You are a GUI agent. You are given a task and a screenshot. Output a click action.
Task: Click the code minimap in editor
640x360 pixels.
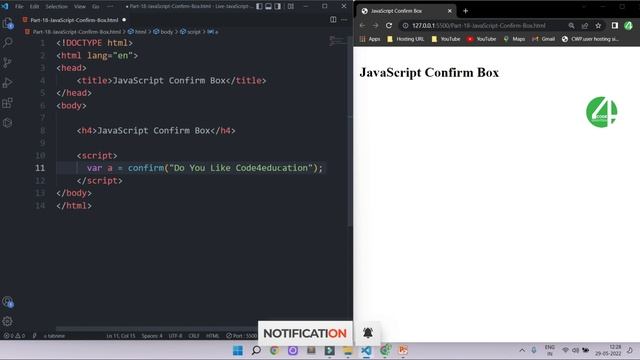(337, 40)
